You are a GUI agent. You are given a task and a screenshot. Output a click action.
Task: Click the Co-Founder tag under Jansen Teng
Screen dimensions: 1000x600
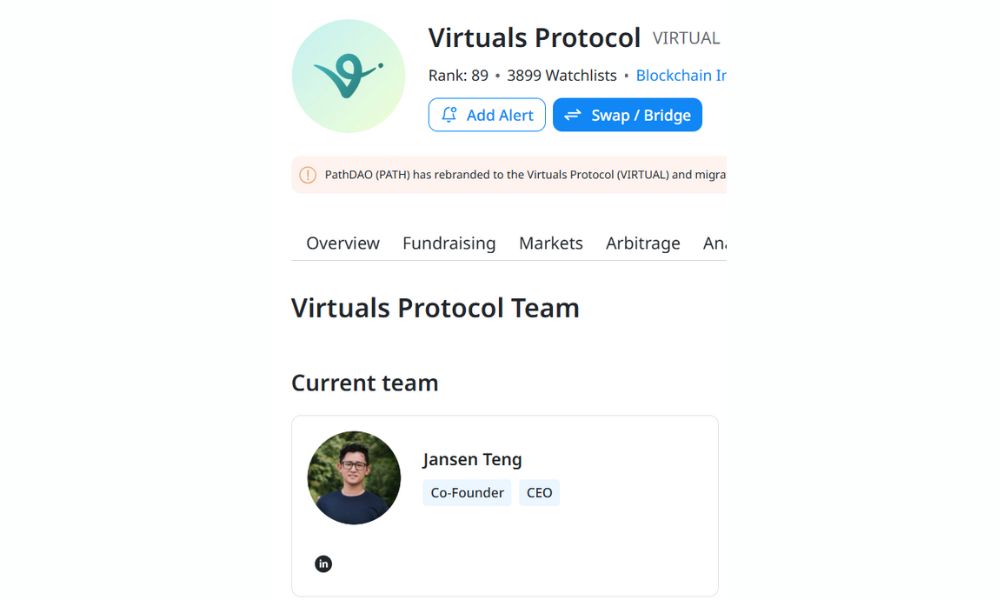pyautogui.click(x=466, y=492)
